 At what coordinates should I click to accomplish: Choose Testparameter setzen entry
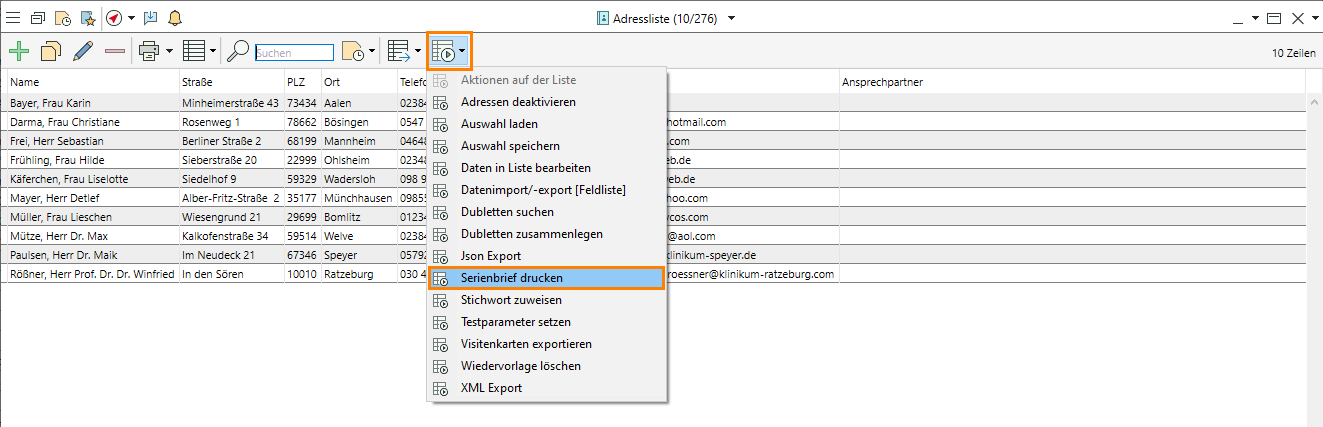click(547, 322)
